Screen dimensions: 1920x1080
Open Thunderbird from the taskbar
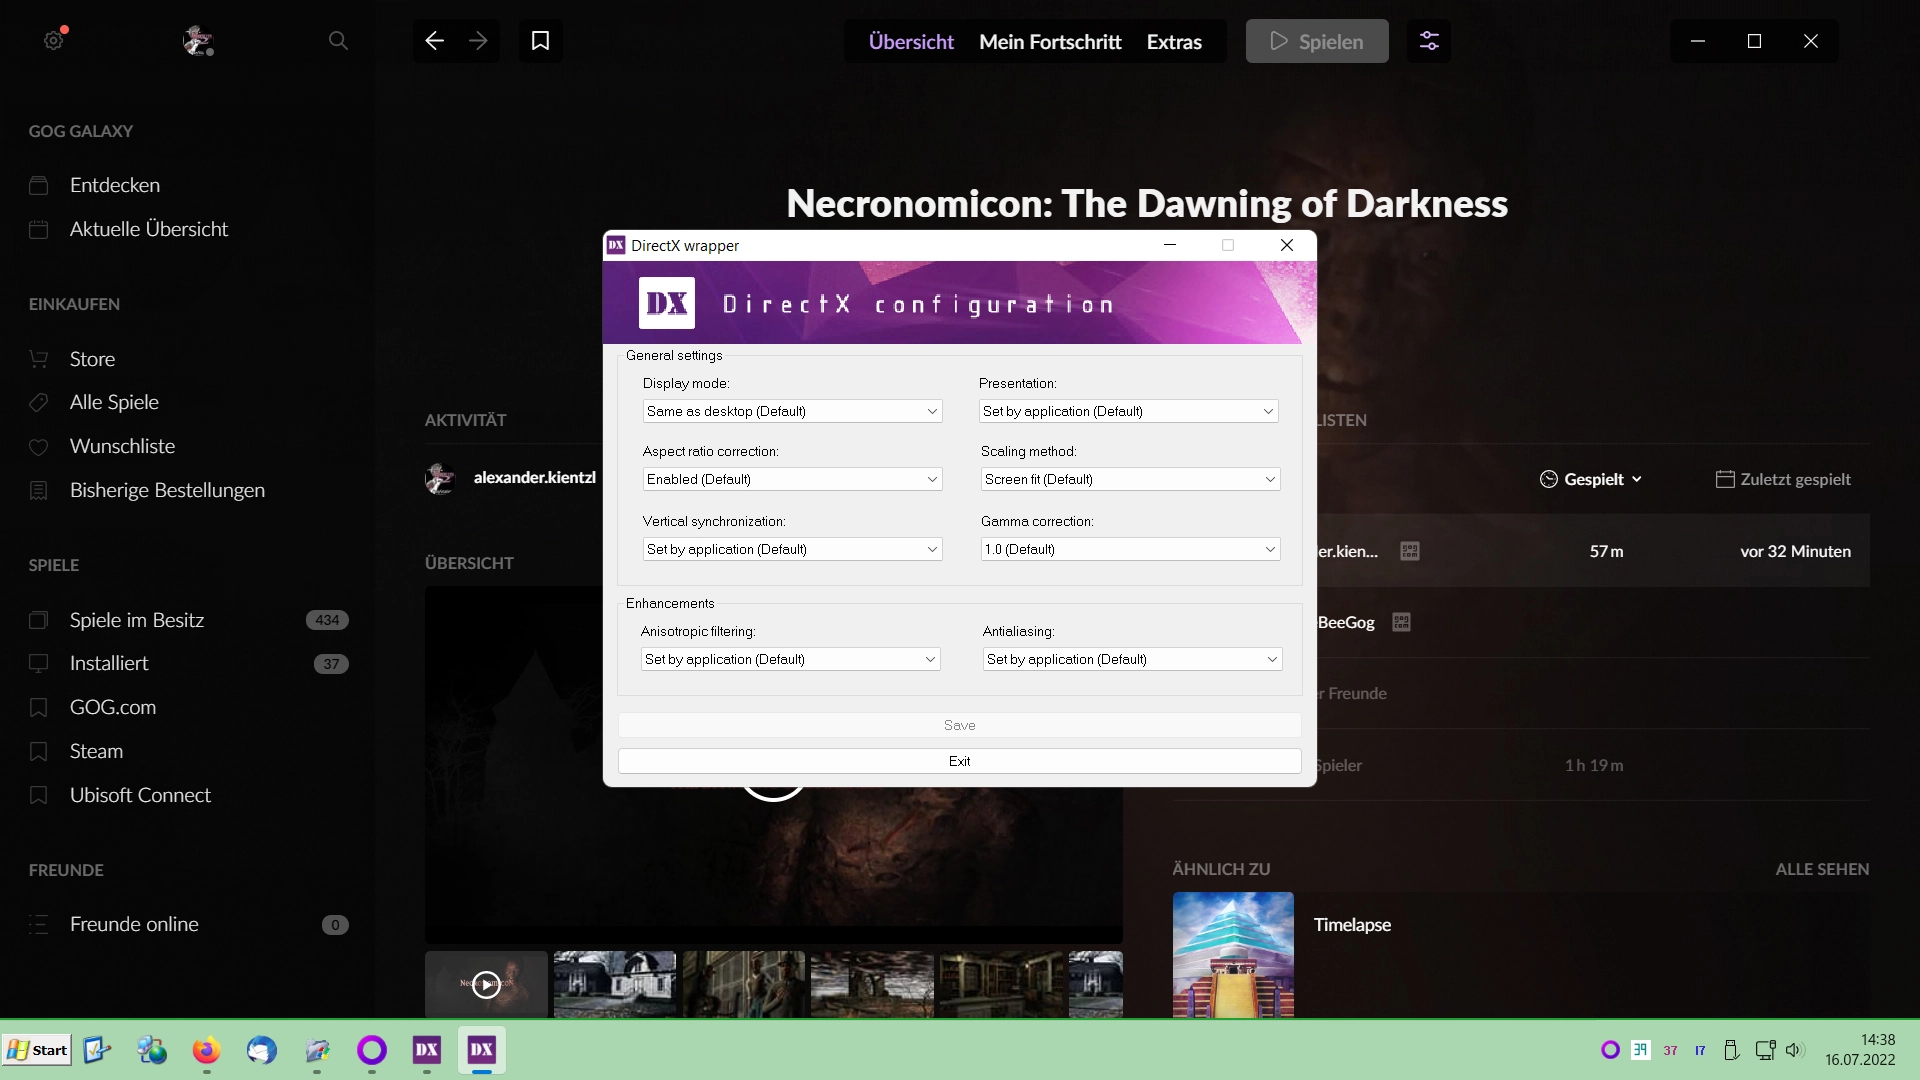click(261, 1050)
